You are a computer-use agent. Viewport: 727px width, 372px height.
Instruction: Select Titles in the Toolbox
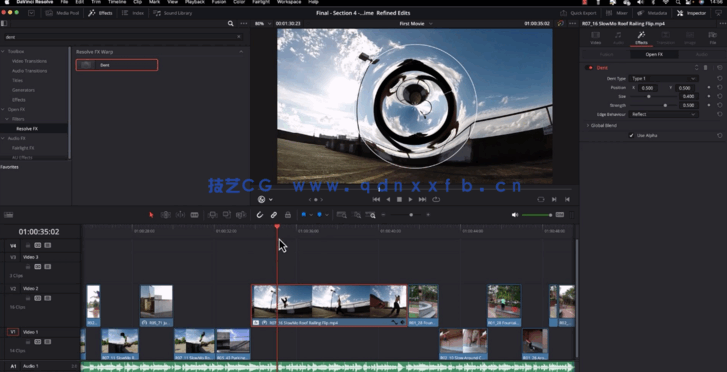[17, 81]
